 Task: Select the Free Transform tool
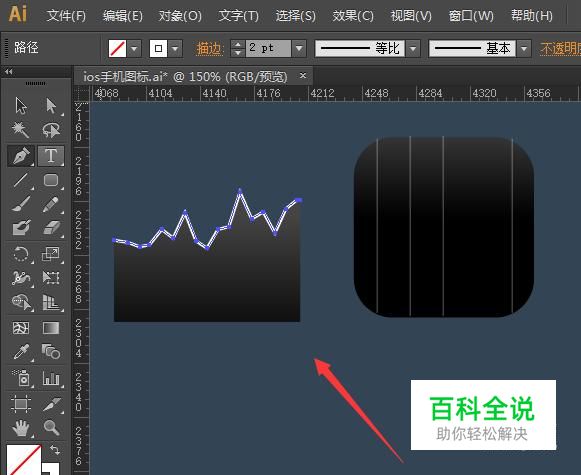pos(51,278)
